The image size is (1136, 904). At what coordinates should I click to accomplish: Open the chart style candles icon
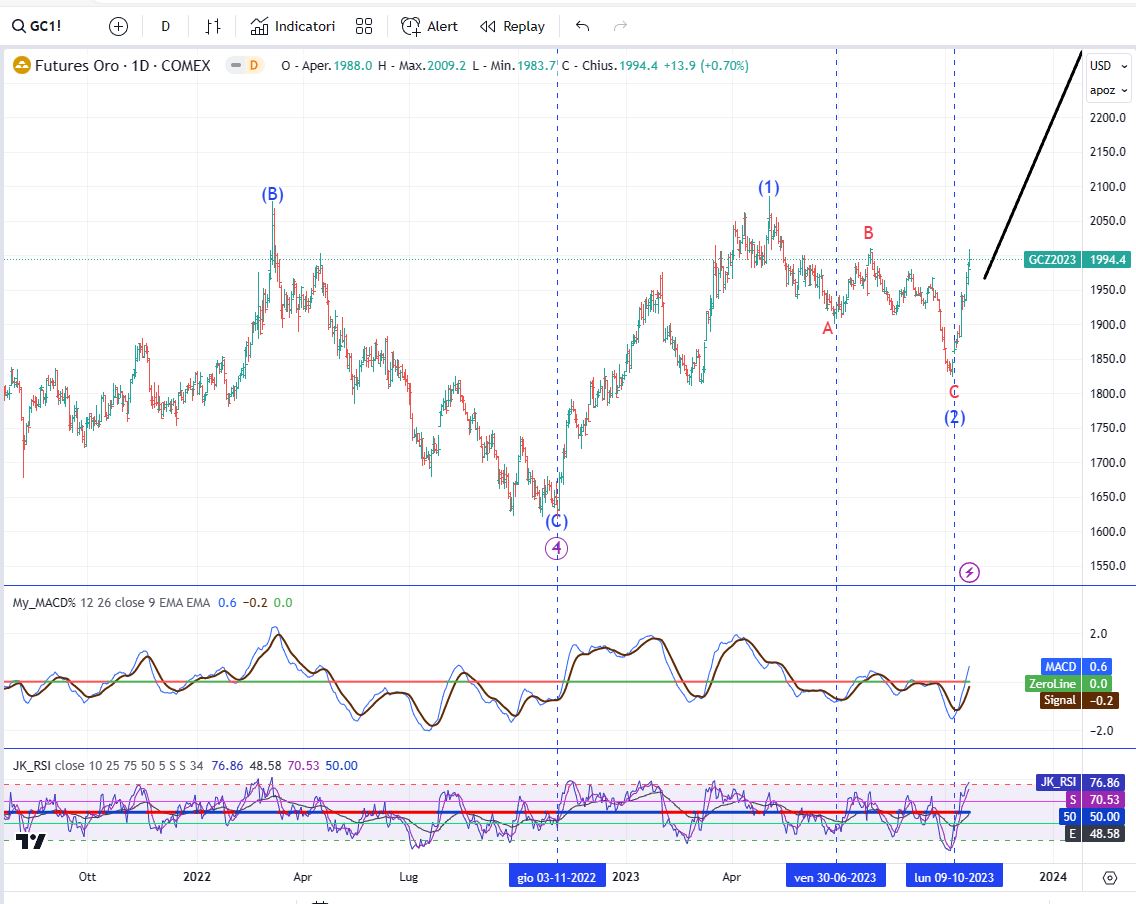tap(213, 26)
